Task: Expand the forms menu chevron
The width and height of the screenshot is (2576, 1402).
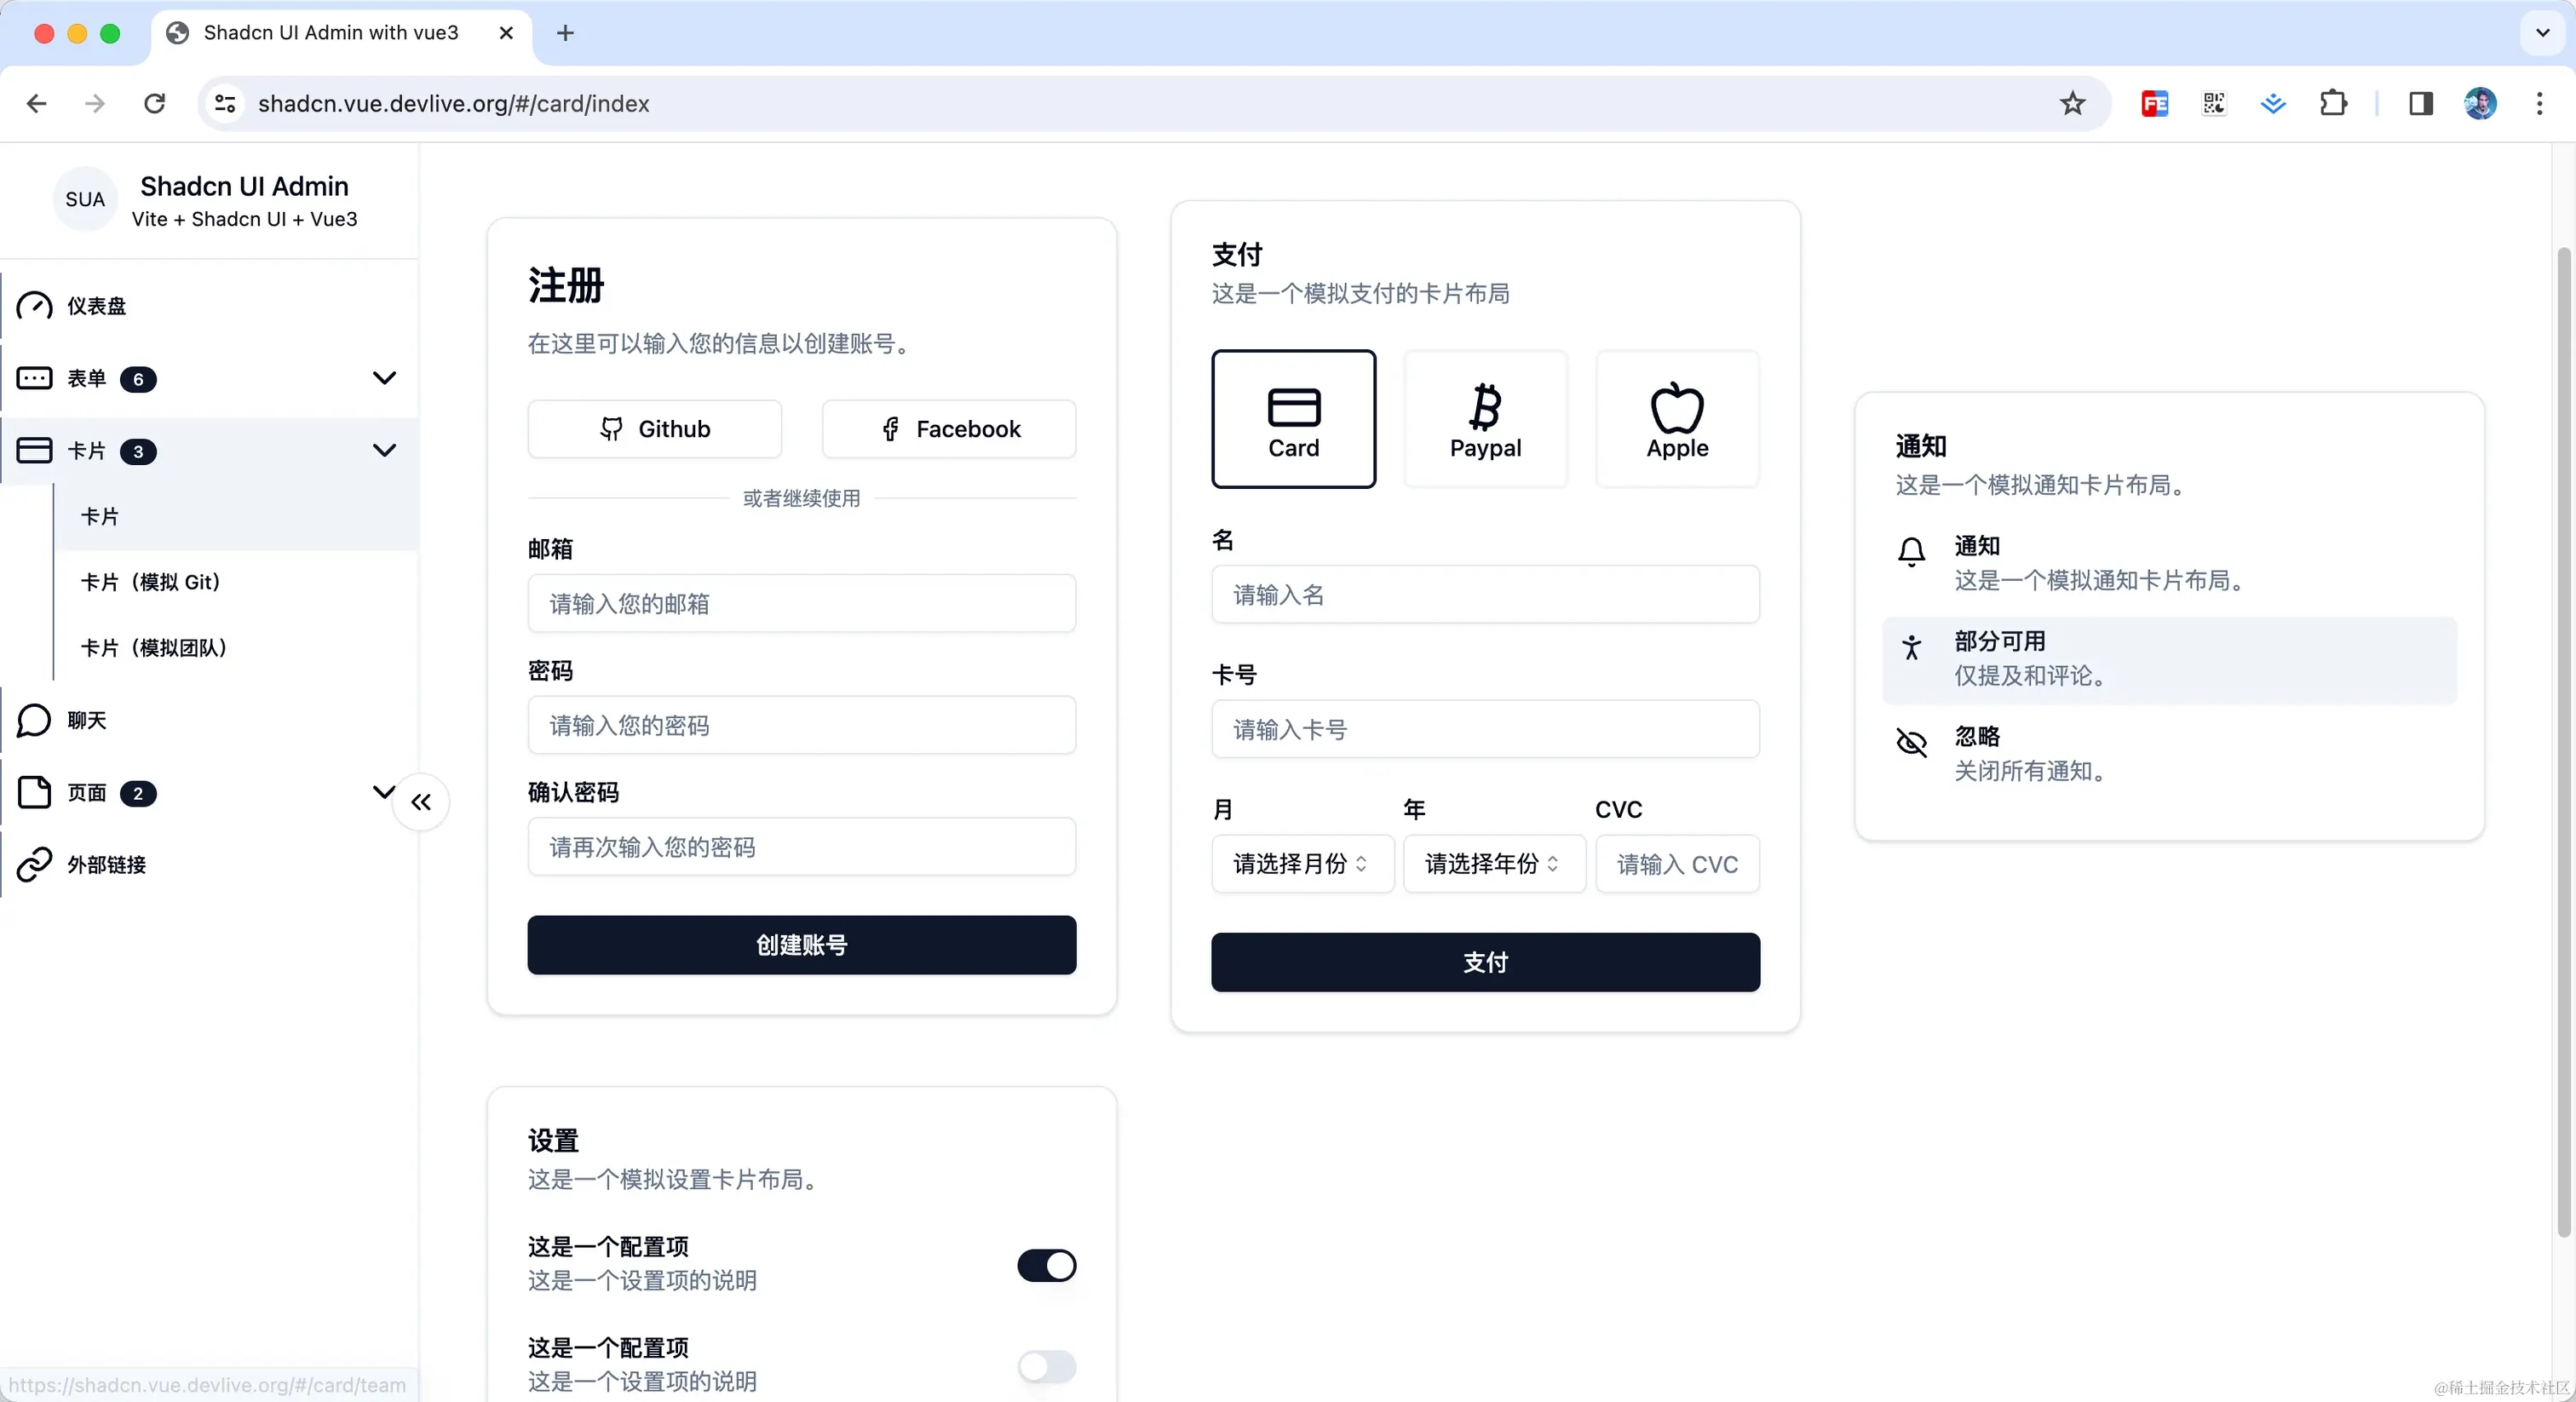Action: [384, 378]
